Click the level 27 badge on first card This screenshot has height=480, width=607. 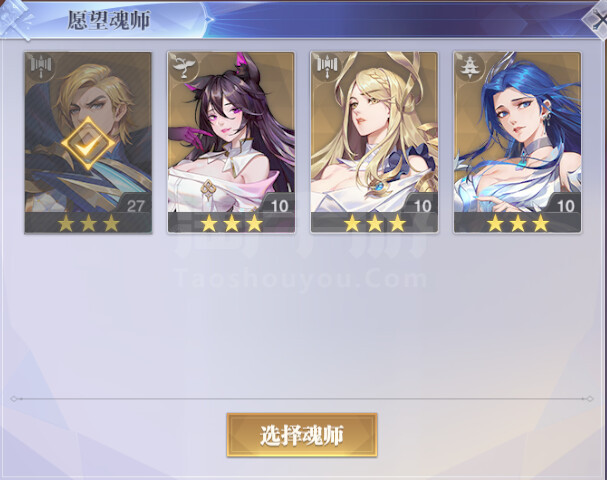pos(135,205)
